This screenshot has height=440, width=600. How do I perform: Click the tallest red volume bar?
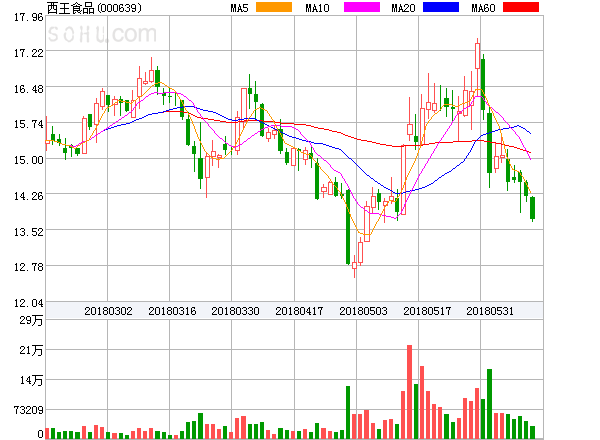[409, 392]
